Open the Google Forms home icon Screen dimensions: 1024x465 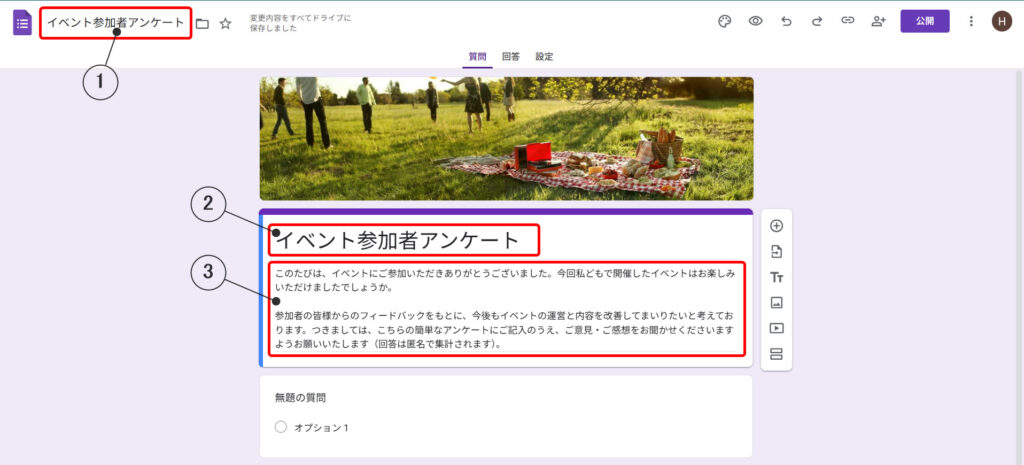click(x=22, y=23)
